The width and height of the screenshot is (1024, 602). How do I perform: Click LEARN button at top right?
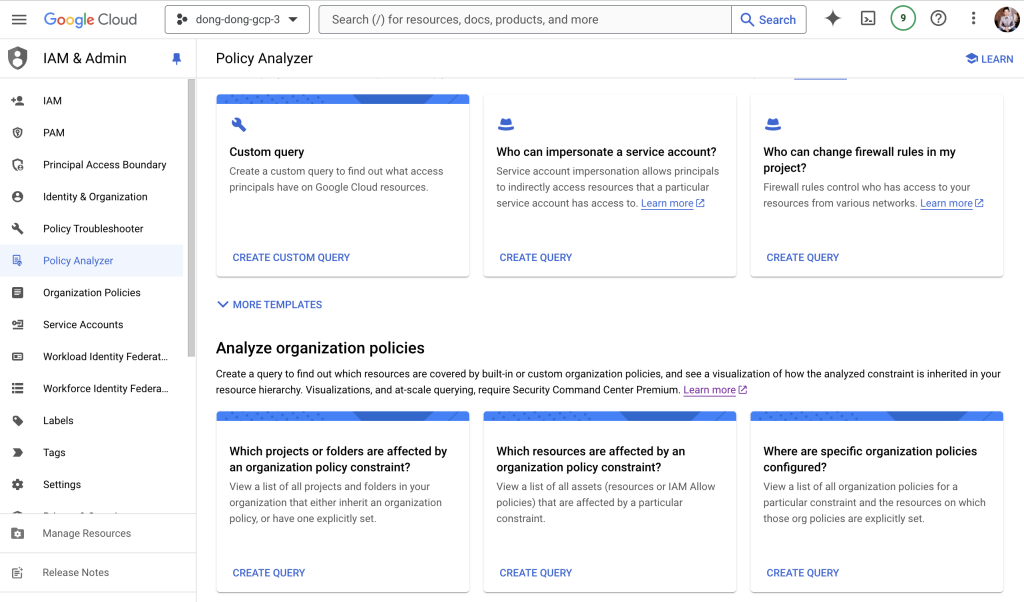(989, 59)
